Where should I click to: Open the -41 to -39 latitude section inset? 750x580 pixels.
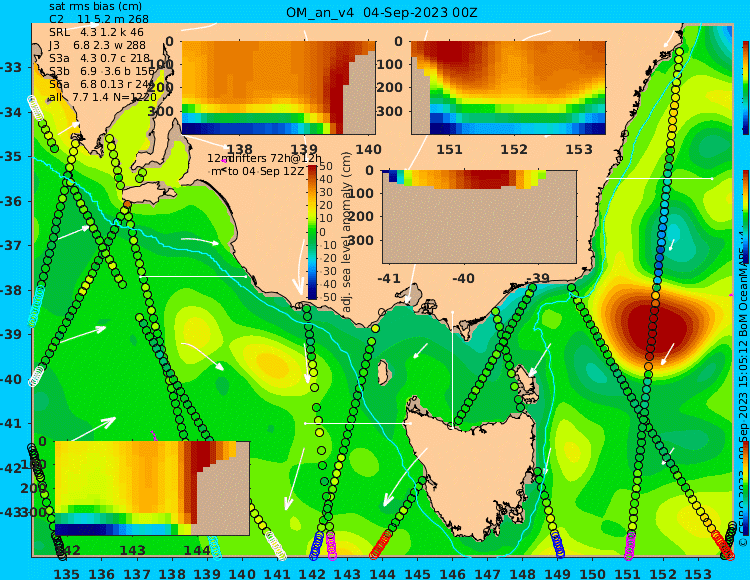point(479,217)
